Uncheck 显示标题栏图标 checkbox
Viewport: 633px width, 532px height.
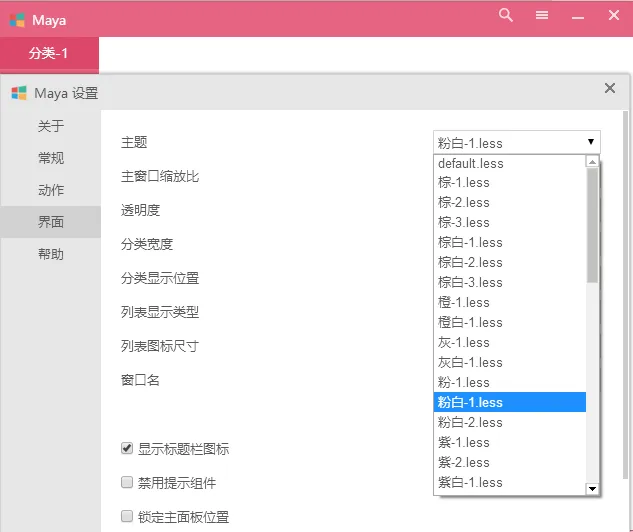pos(127,448)
